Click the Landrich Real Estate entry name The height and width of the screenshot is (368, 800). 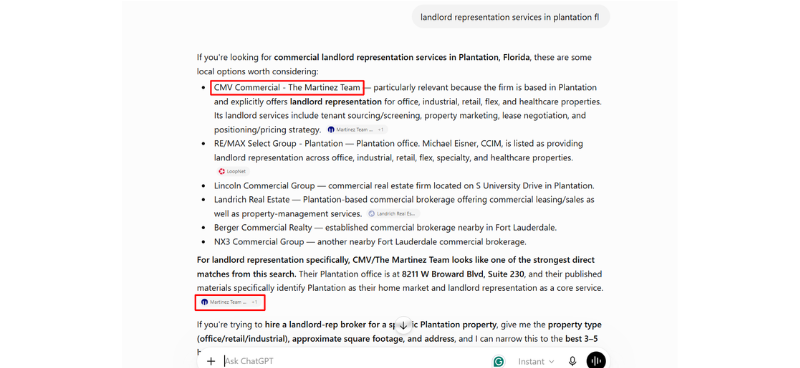pyautogui.click(x=252, y=200)
